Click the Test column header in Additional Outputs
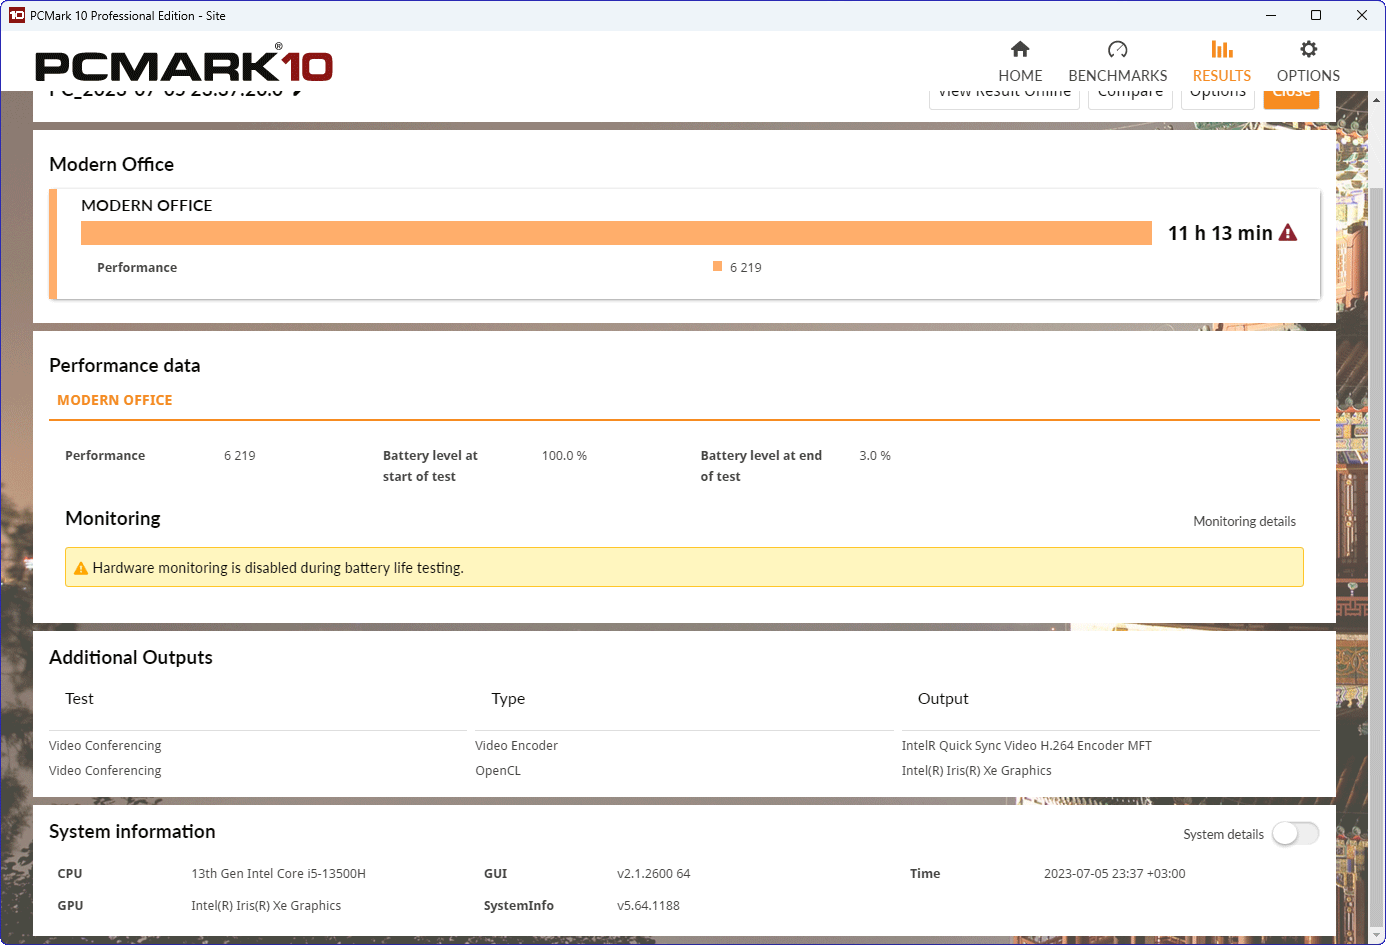The image size is (1386, 945). pyautogui.click(x=79, y=699)
